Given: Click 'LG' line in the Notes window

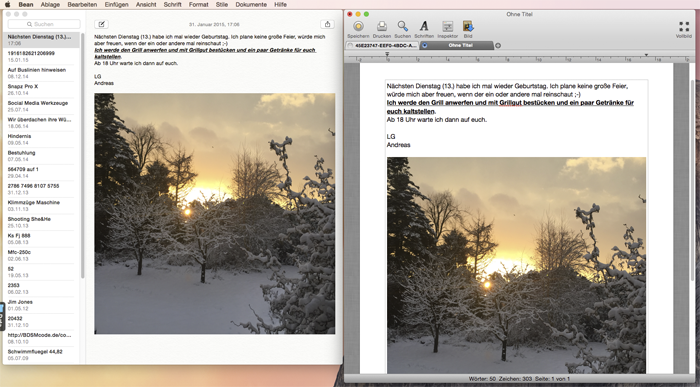Looking at the screenshot, I should (x=98, y=76).
